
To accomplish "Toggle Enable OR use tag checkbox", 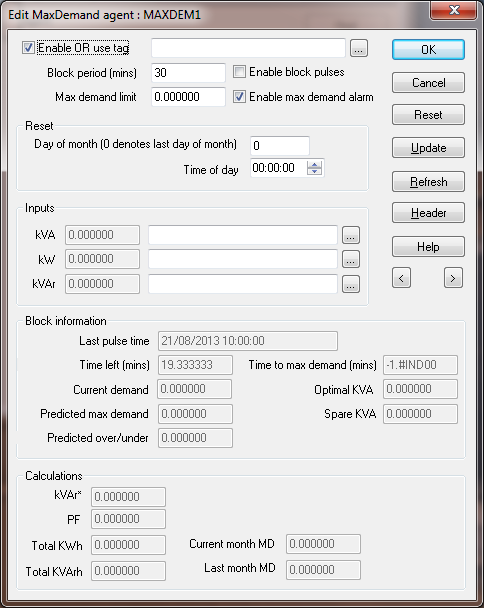I will [x=28, y=48].
